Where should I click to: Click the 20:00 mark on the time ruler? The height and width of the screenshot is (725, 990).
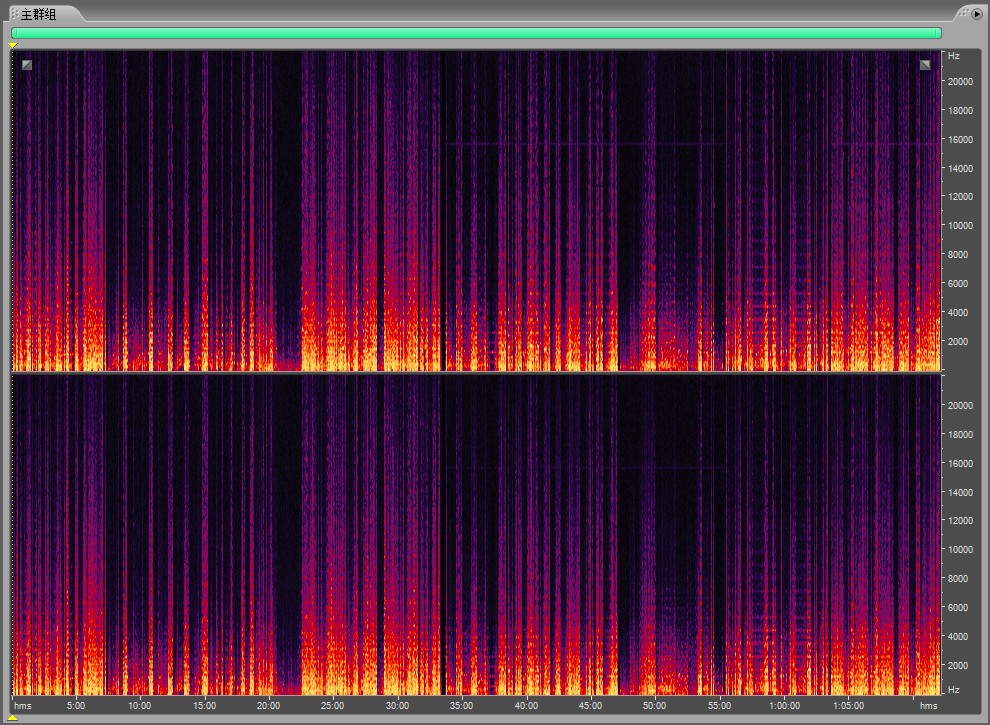tap(268, 705)
